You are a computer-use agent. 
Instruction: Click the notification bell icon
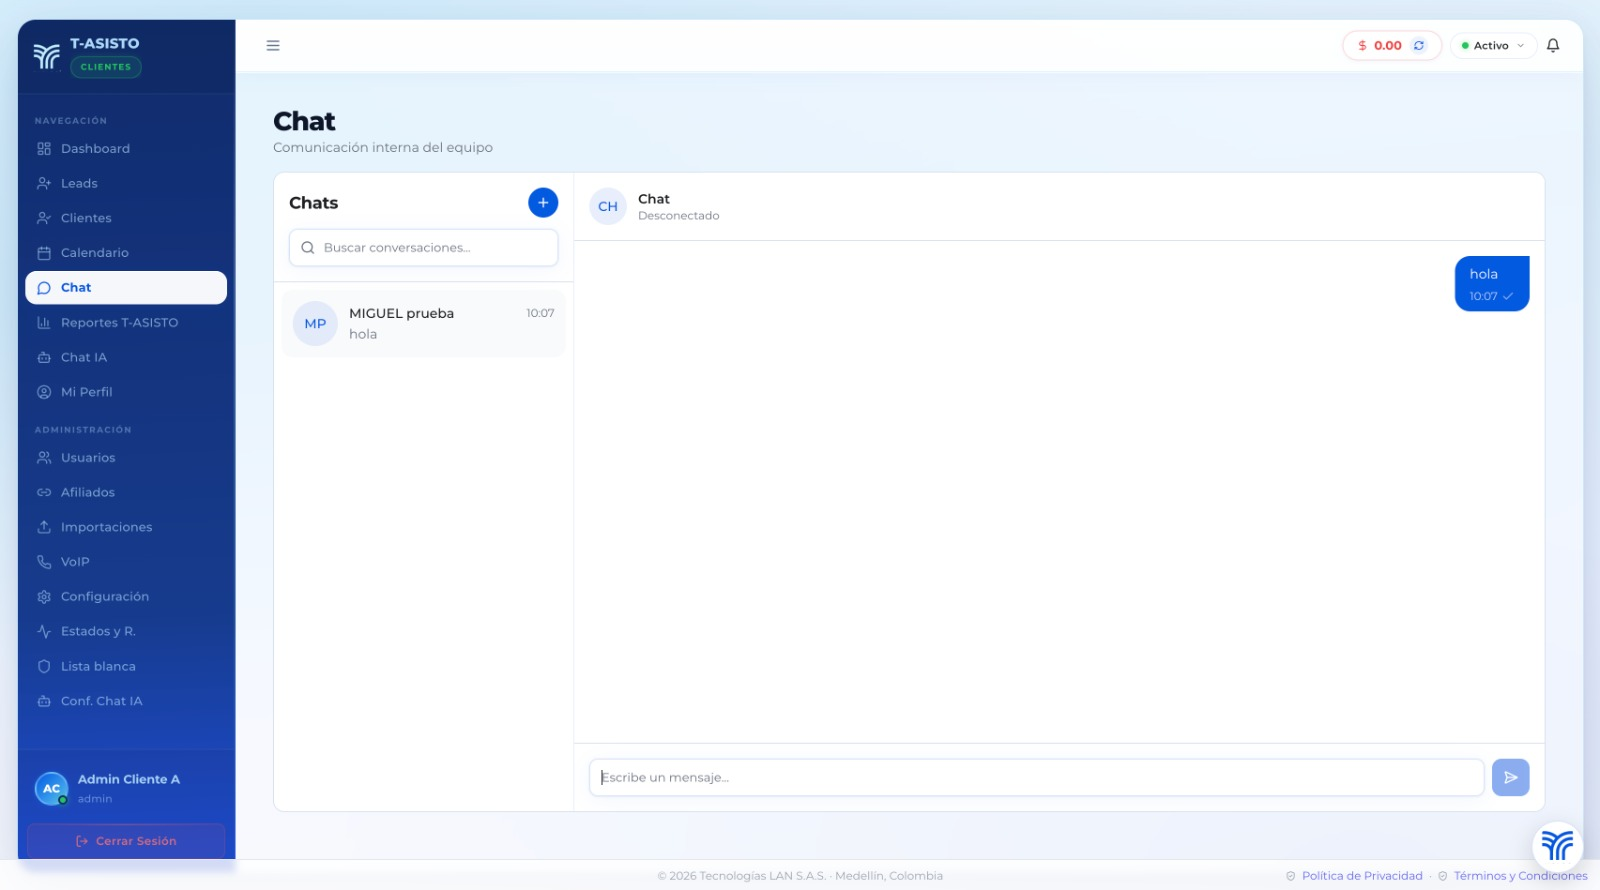1552,46
